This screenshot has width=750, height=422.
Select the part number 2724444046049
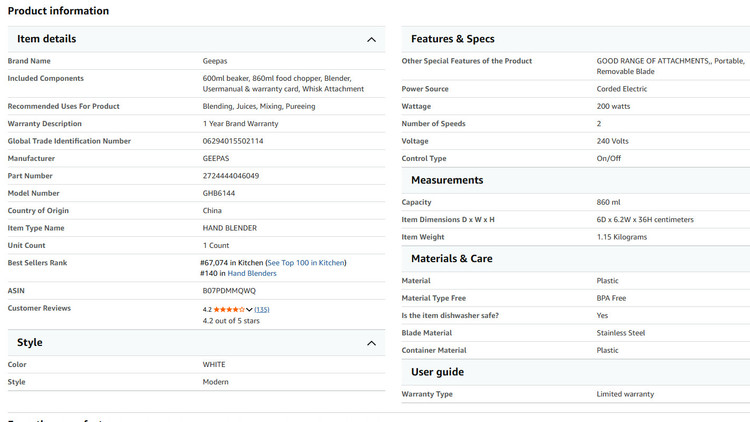click(x=231, y=176)
